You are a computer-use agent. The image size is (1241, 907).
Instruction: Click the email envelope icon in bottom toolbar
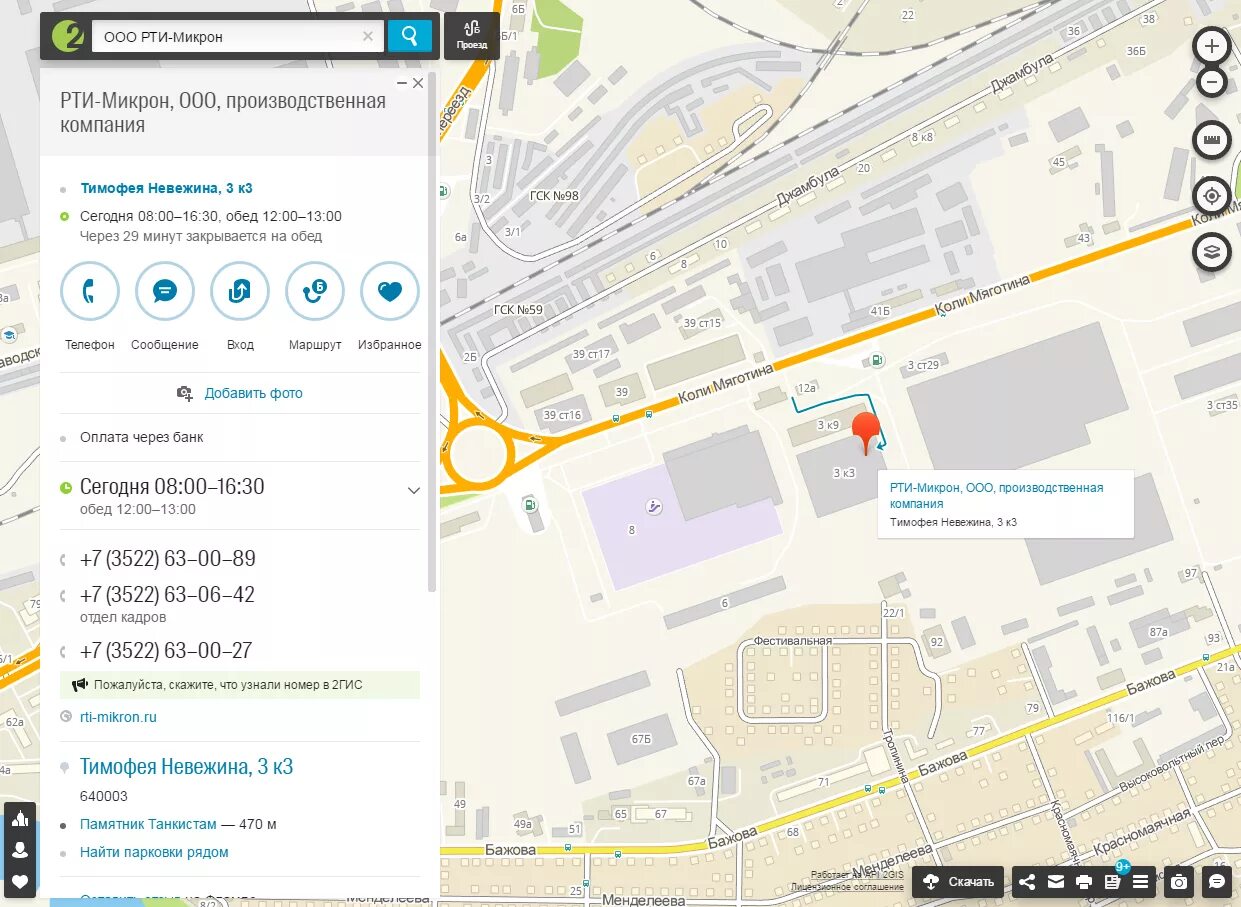[x=1055, y=881]
